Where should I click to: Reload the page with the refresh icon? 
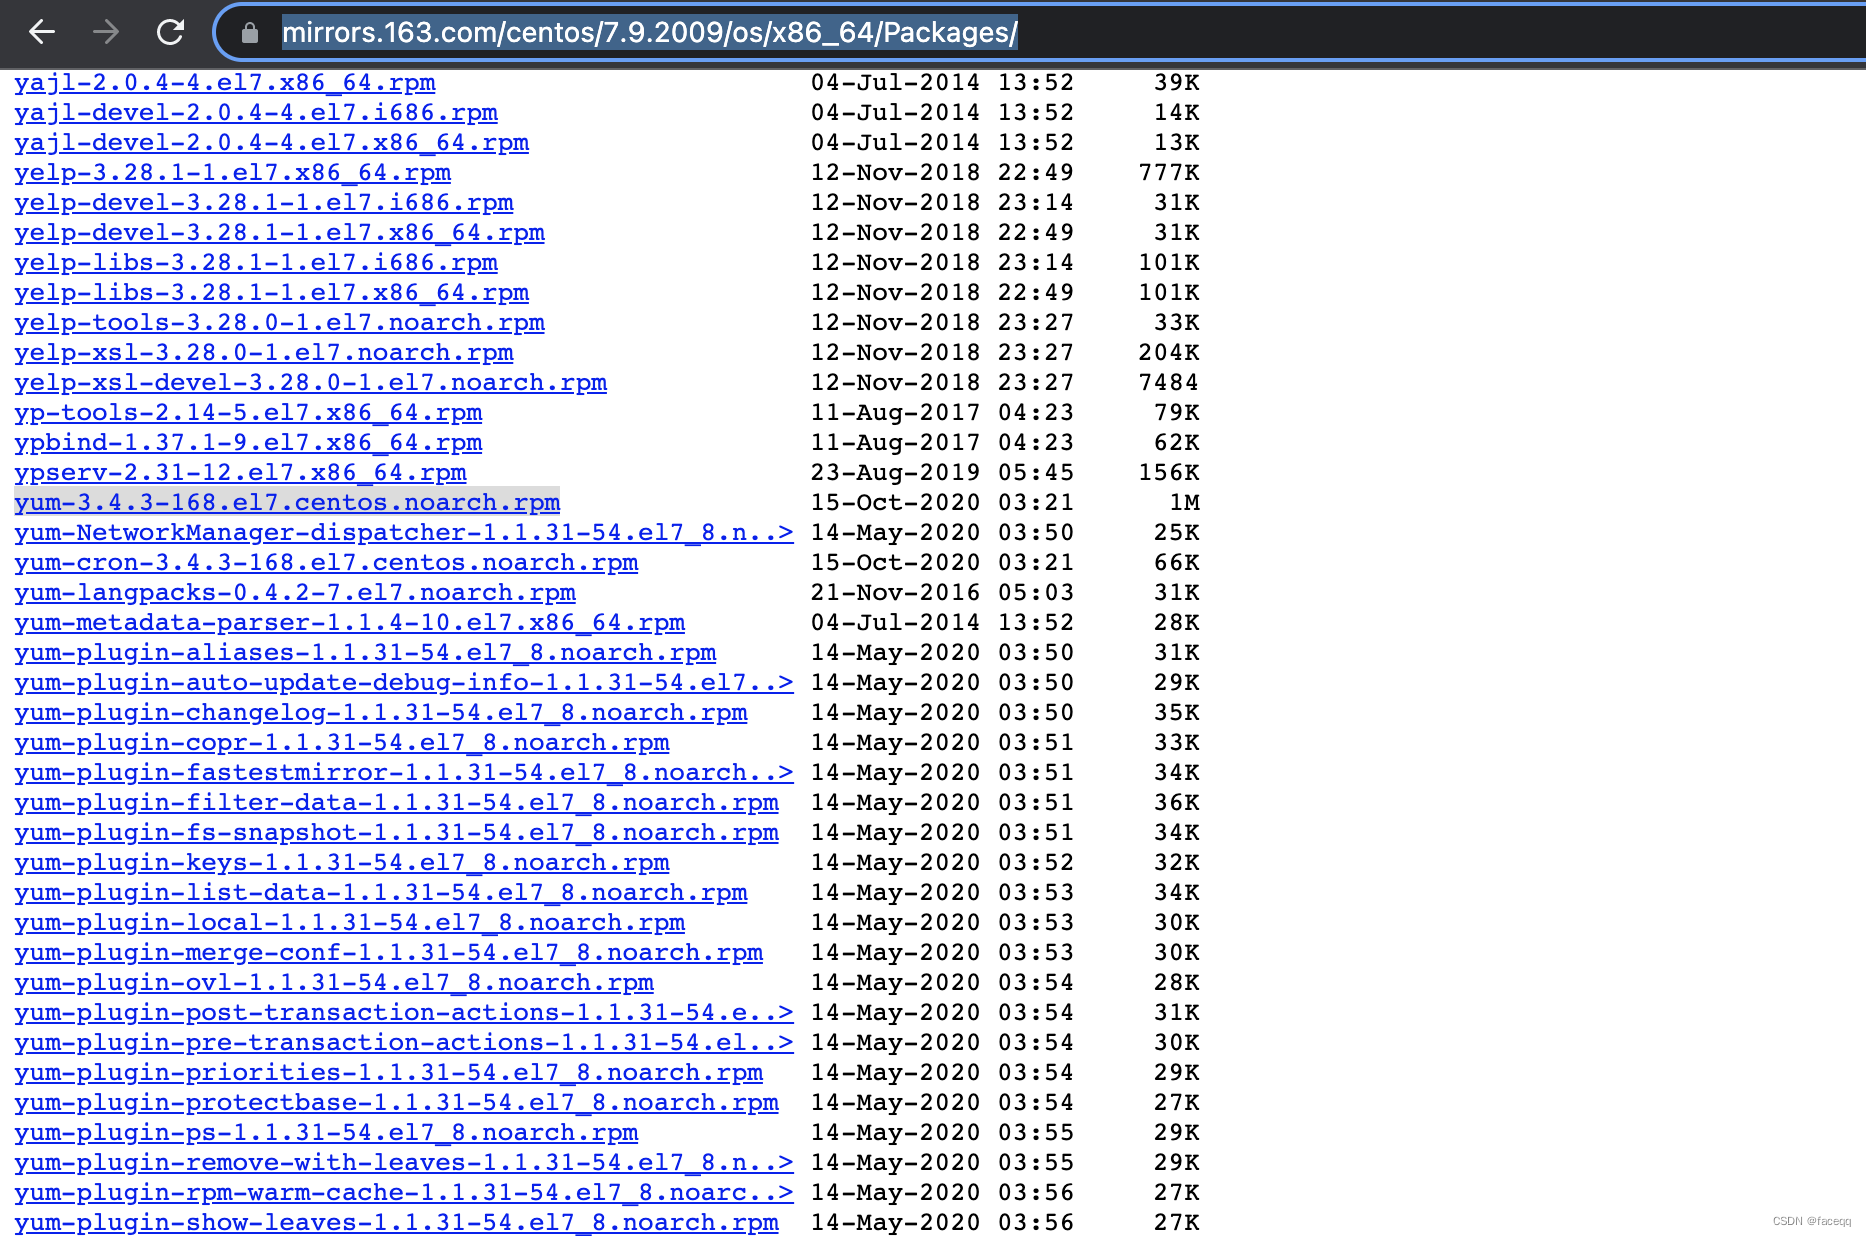[x=170, y=32]
